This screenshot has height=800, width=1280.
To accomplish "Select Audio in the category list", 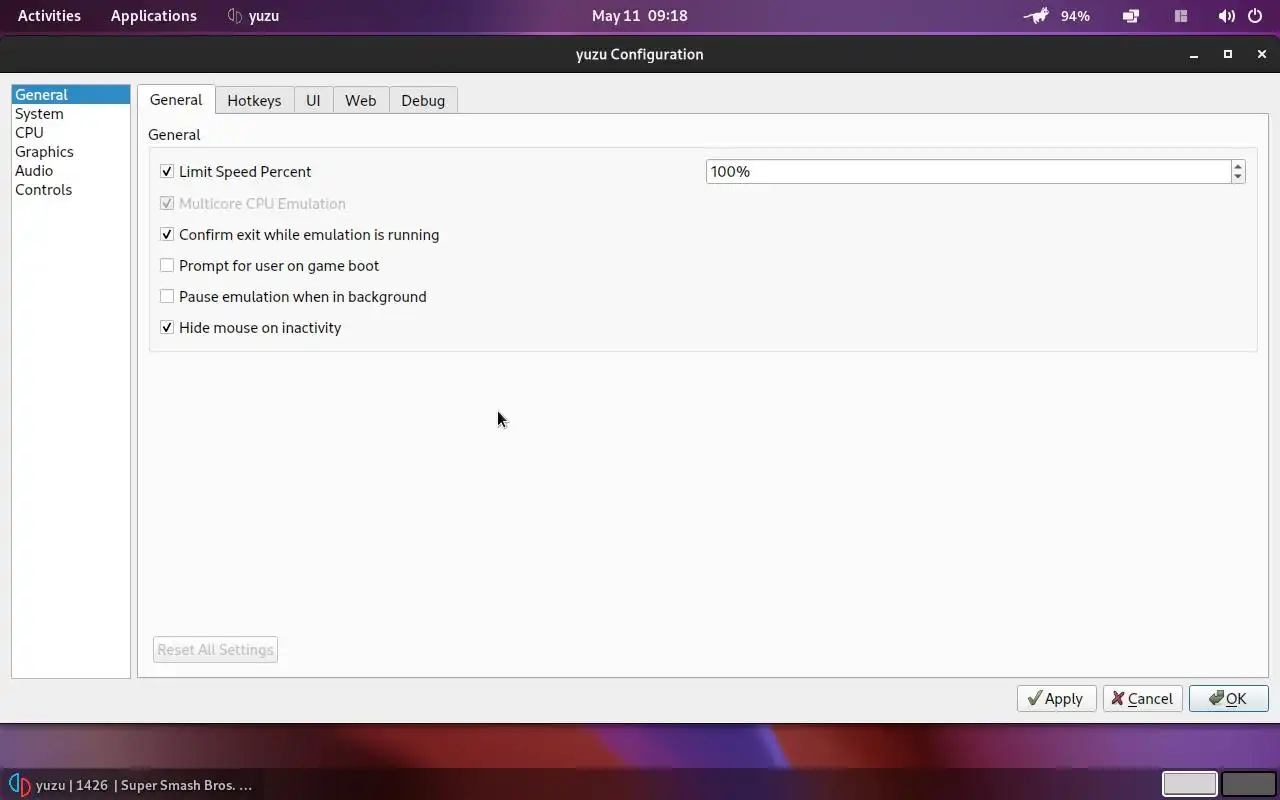I will click(x=71, y=171).
